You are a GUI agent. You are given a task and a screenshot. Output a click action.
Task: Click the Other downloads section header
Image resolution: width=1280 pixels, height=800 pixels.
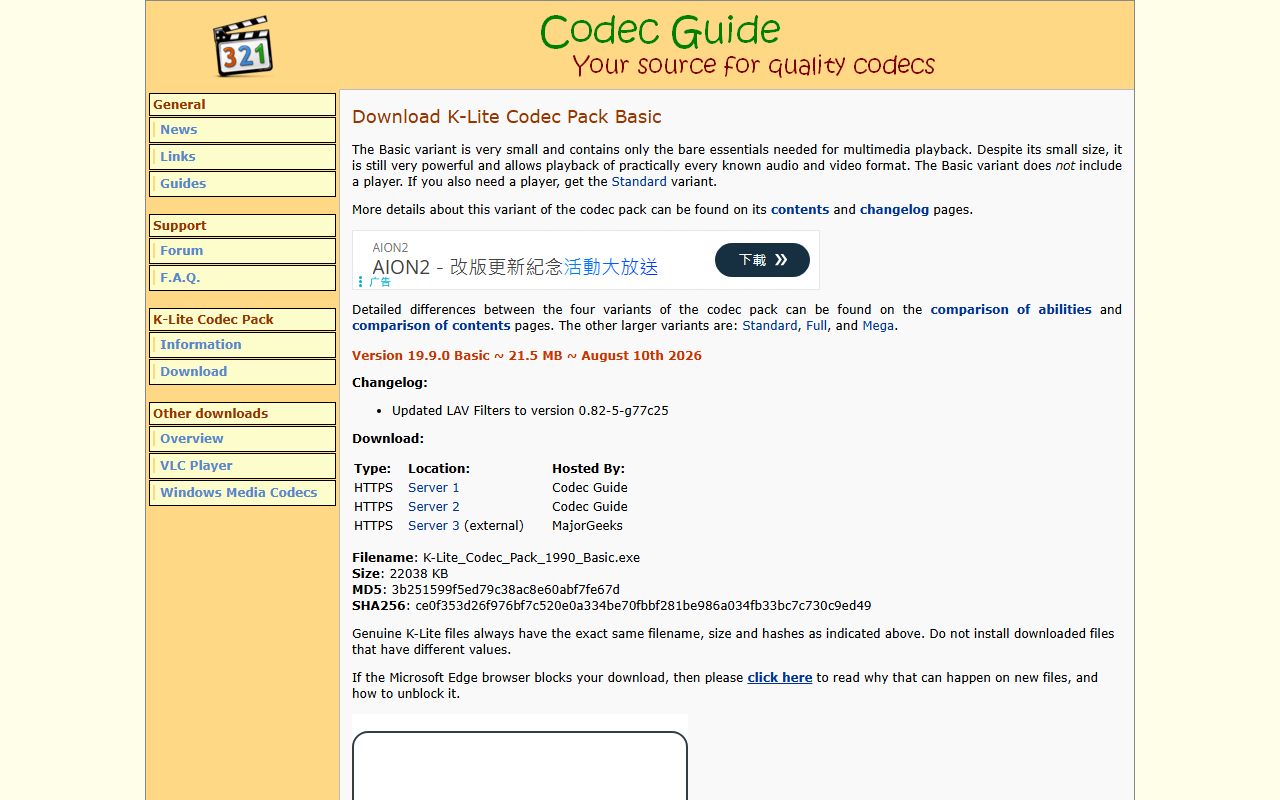[243, 414]
